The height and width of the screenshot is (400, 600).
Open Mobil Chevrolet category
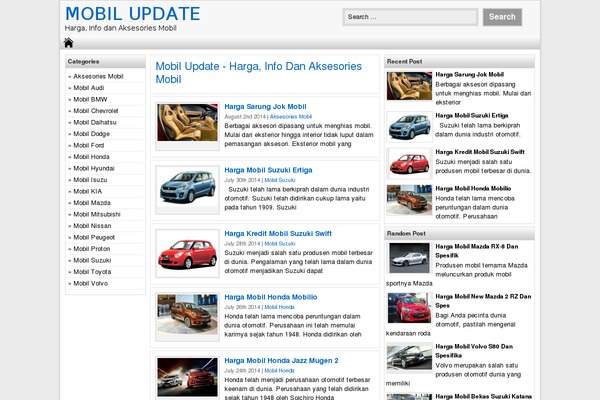point(96,111)
